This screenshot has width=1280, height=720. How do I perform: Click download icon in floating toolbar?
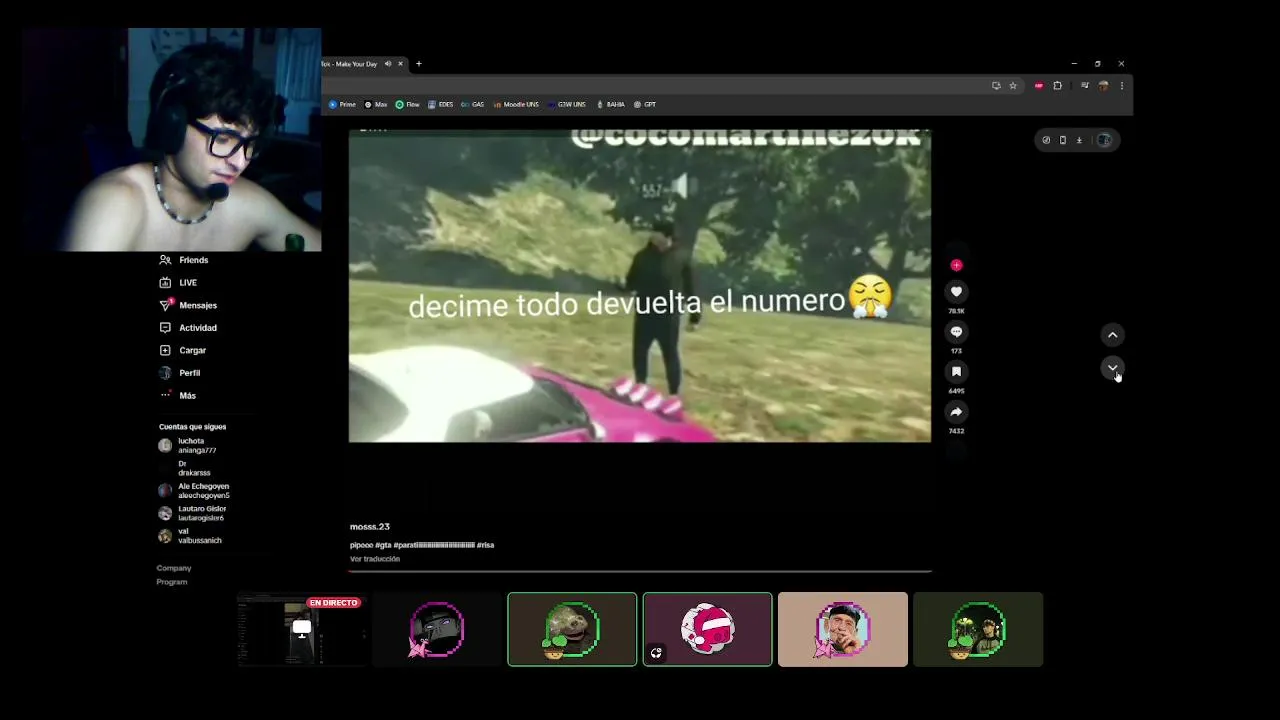[1079, 140]
